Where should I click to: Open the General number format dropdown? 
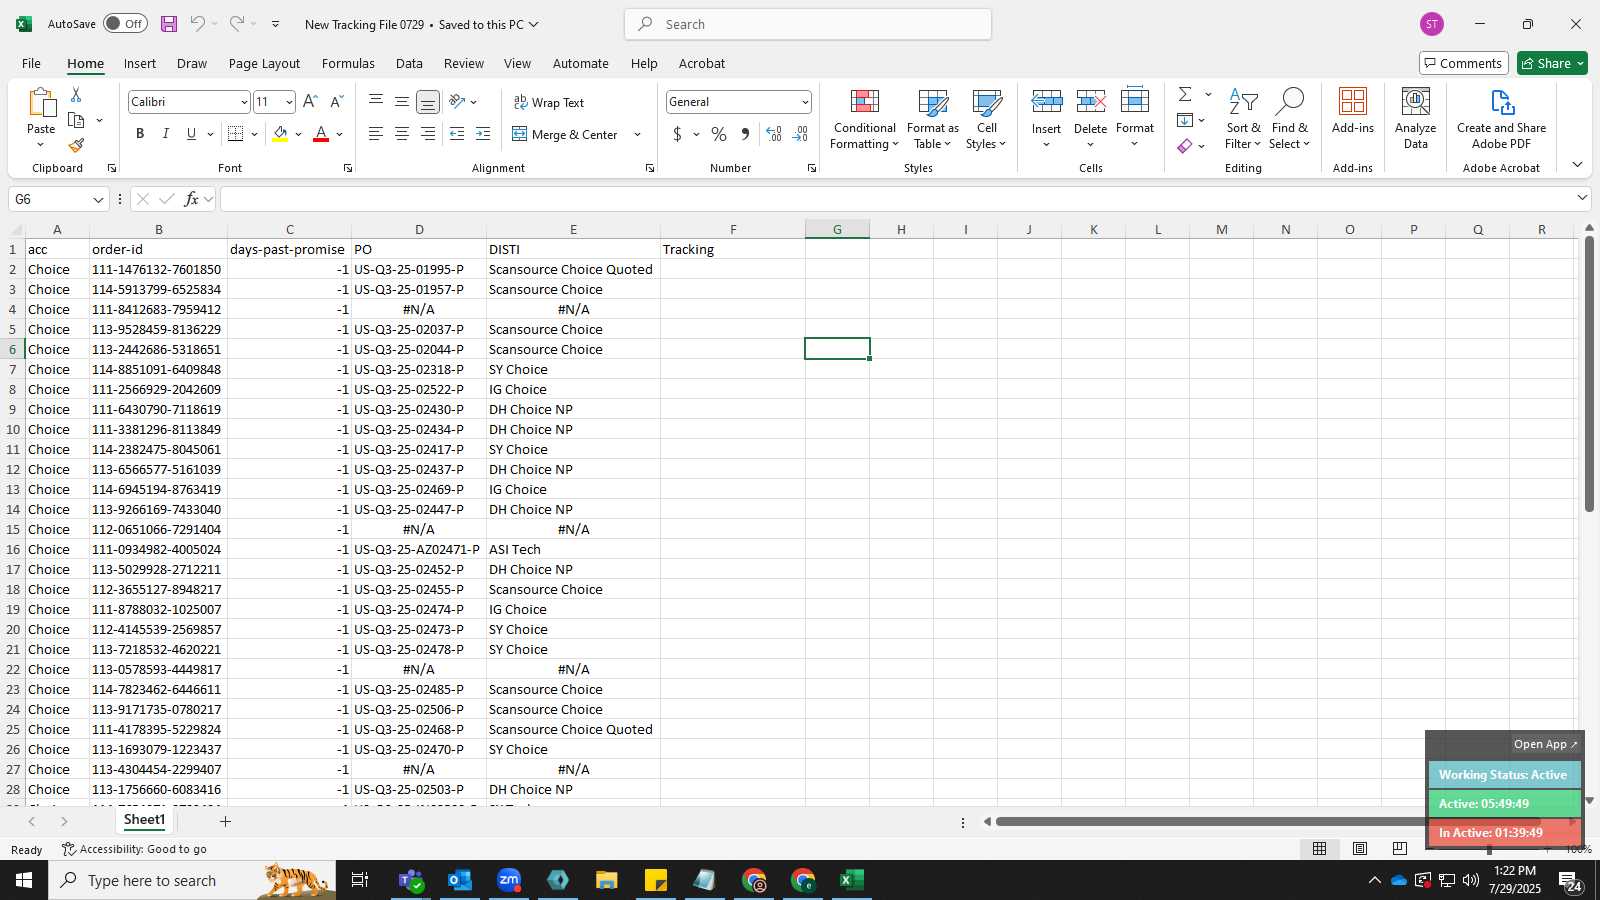click(x=804, y=102)
